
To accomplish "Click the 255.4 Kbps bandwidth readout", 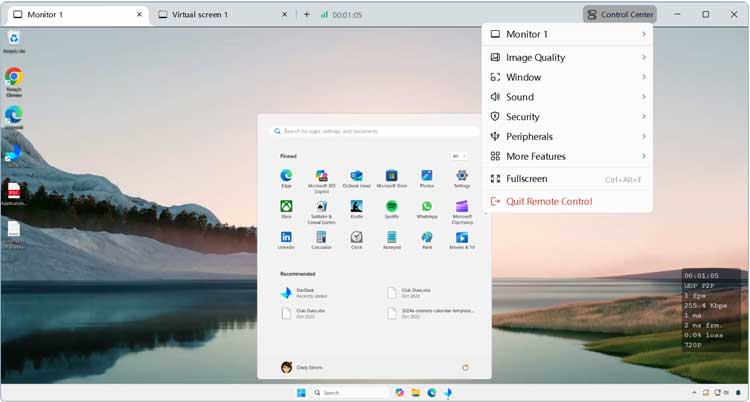I will (706, 305).
